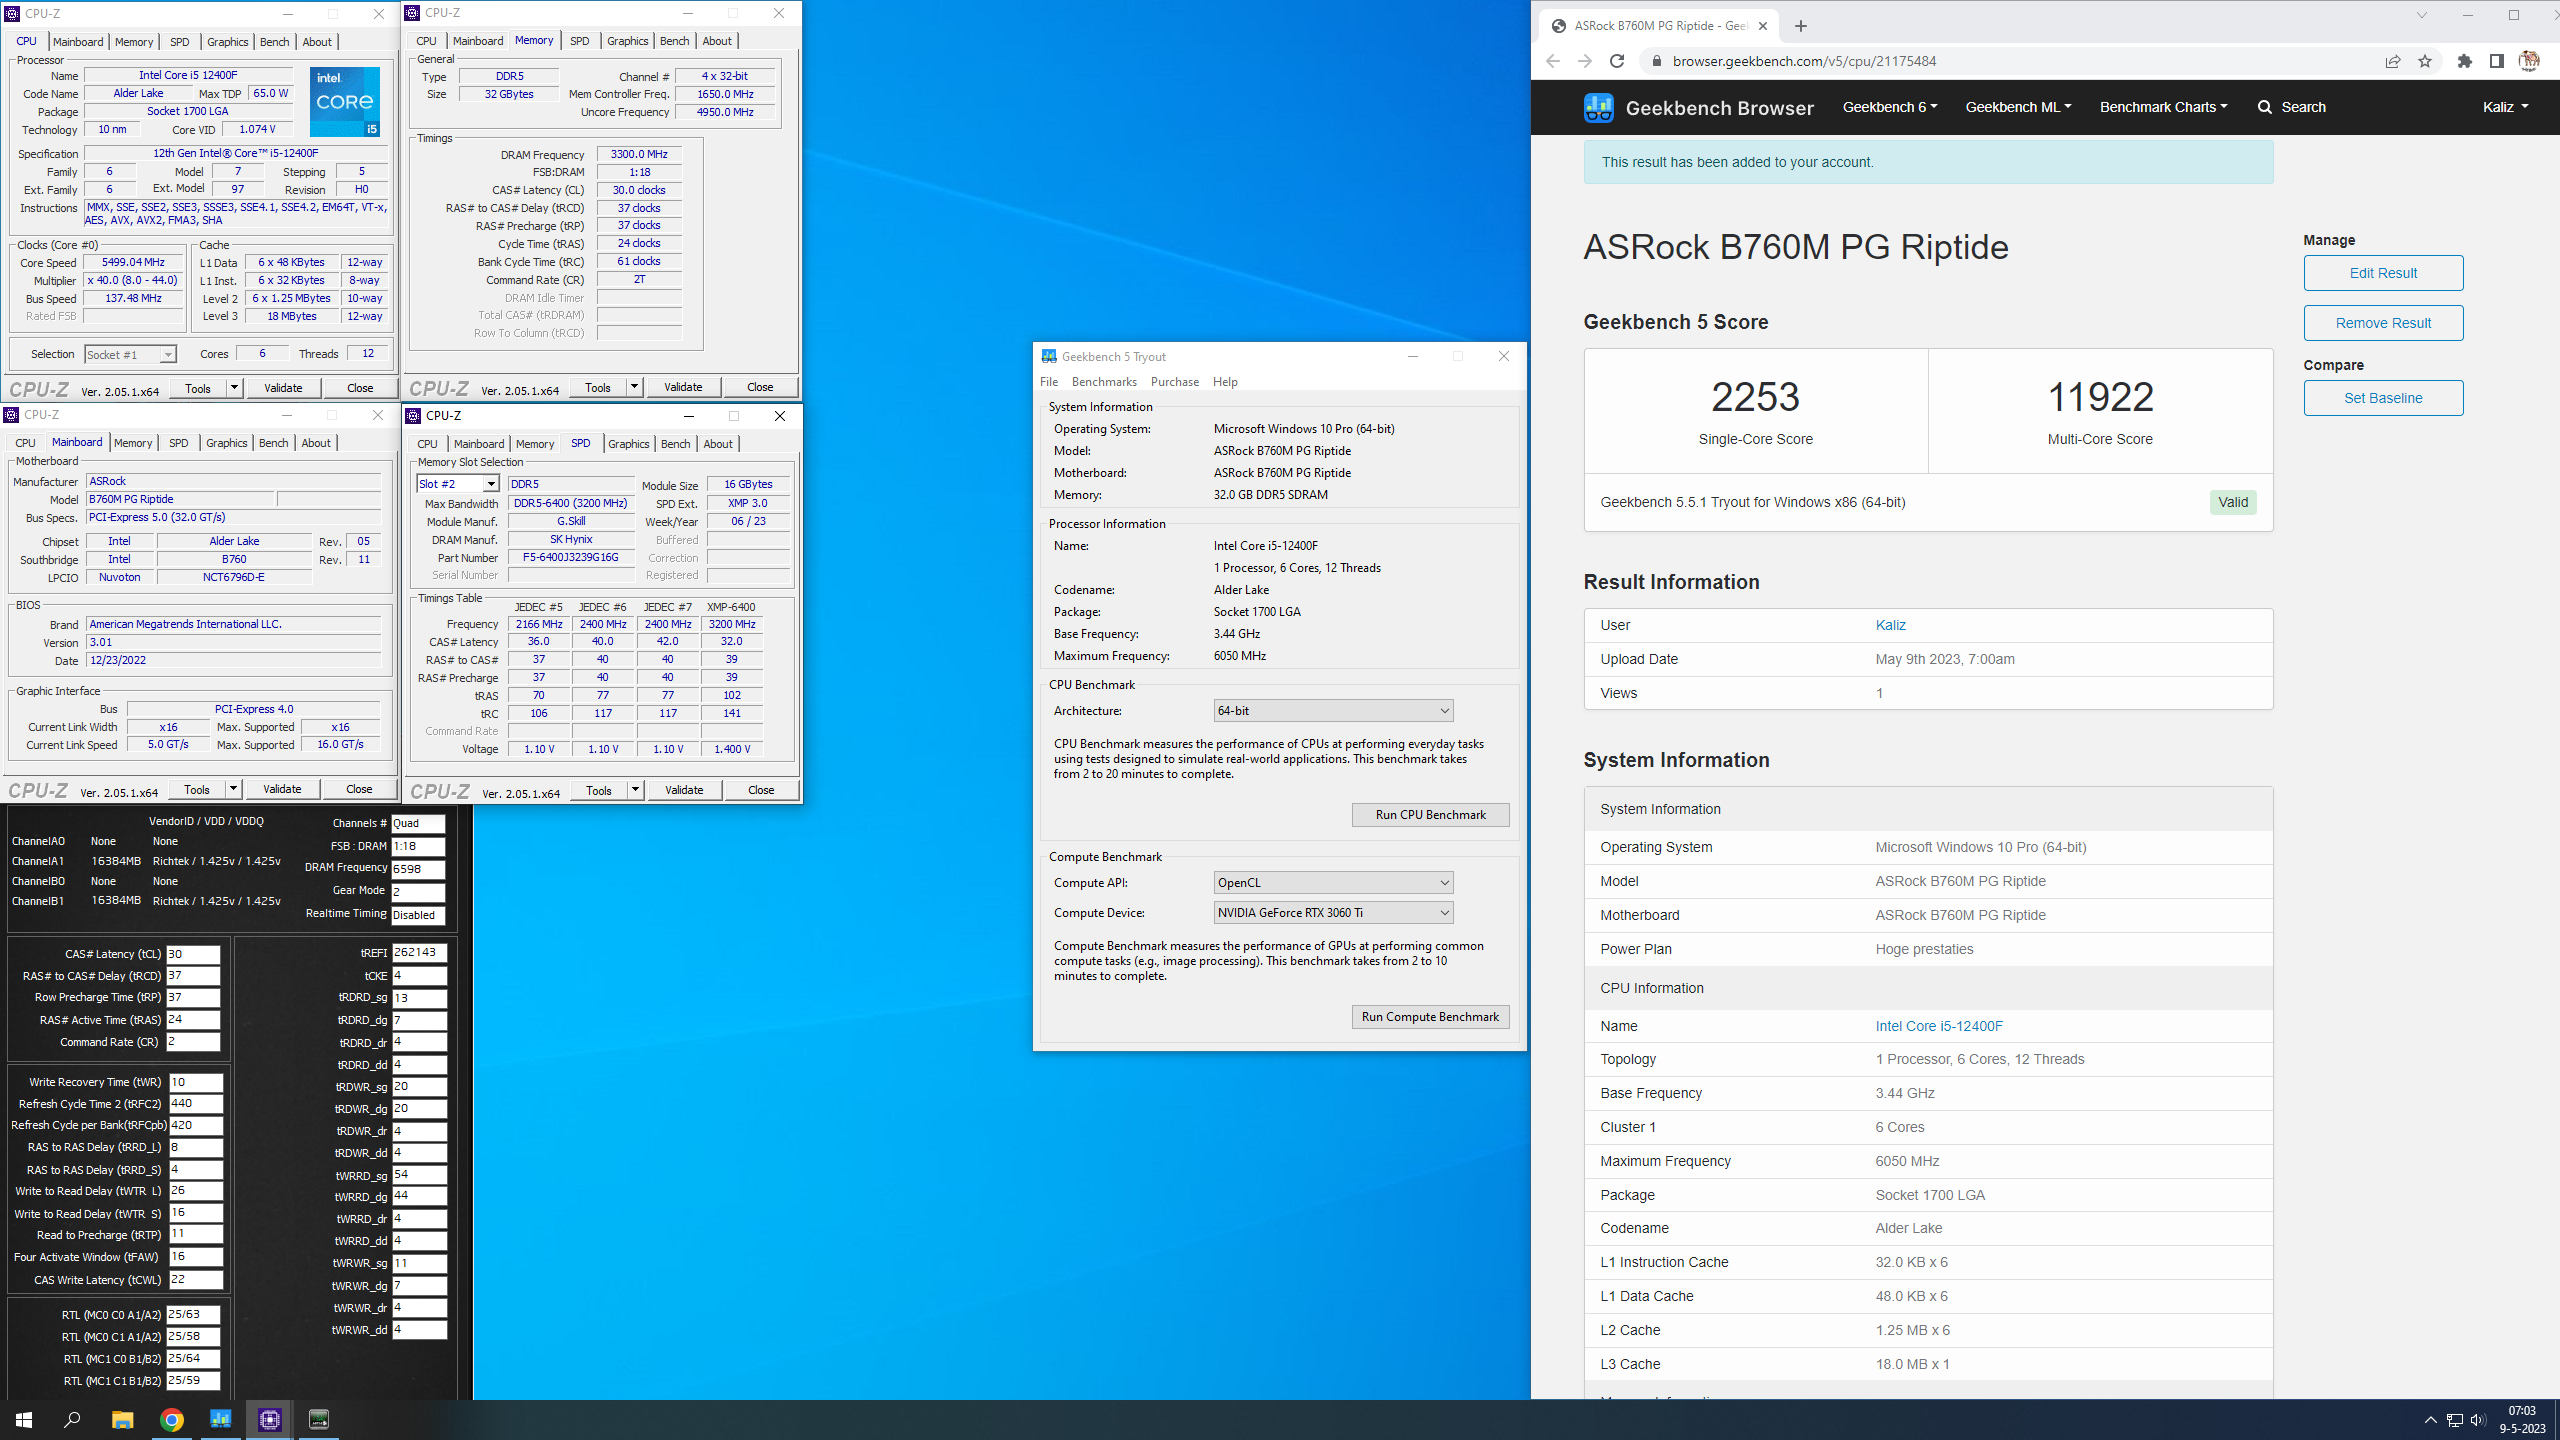The width and height of the screenshot is (2560, 1440).
Task: Click the browser back arrow
Action: (x=1553, y=61)
